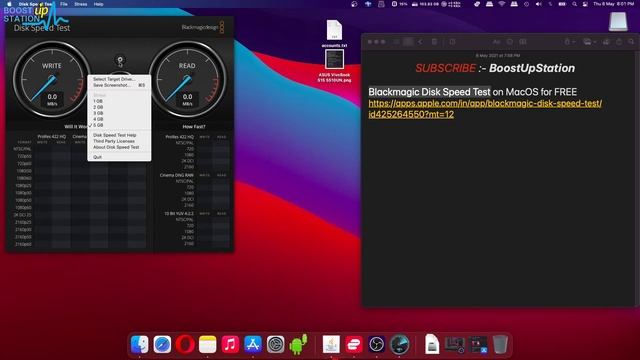Viewport: 640px width, 360px height.
Task: Click the 'Blackmagic Disk Speed Test' highlighted text
Action: [429, 92]
